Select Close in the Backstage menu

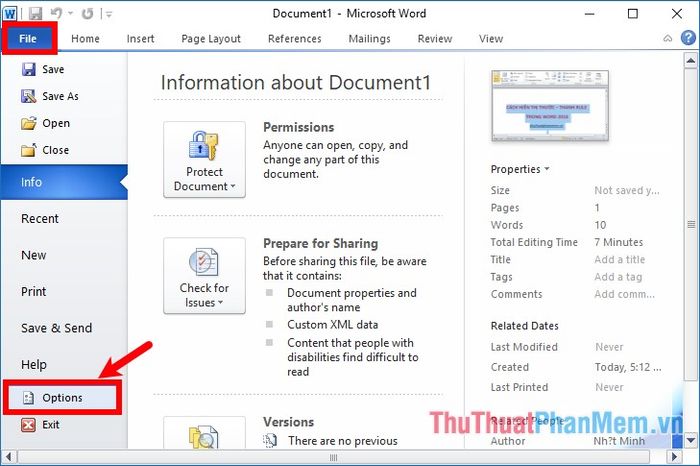pos(64,150)
